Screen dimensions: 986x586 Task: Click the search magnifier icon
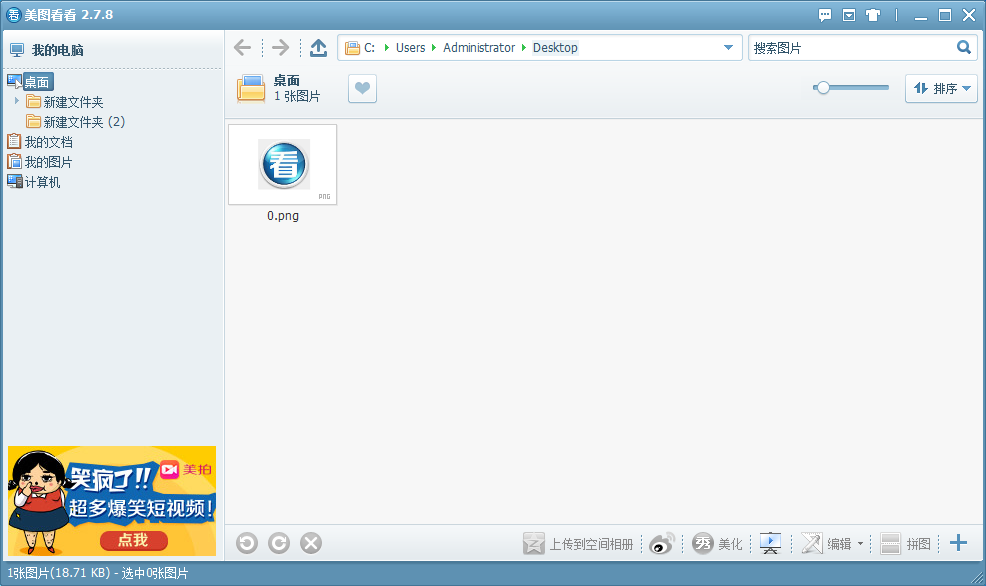pyautogui.click(x=963, y=47)
